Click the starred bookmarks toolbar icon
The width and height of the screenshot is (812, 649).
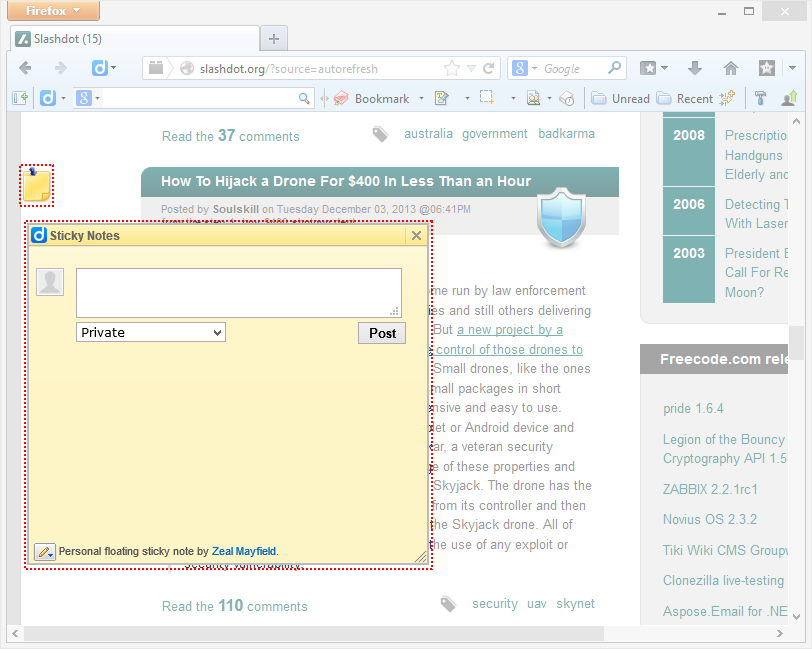(x=766, y=68)
